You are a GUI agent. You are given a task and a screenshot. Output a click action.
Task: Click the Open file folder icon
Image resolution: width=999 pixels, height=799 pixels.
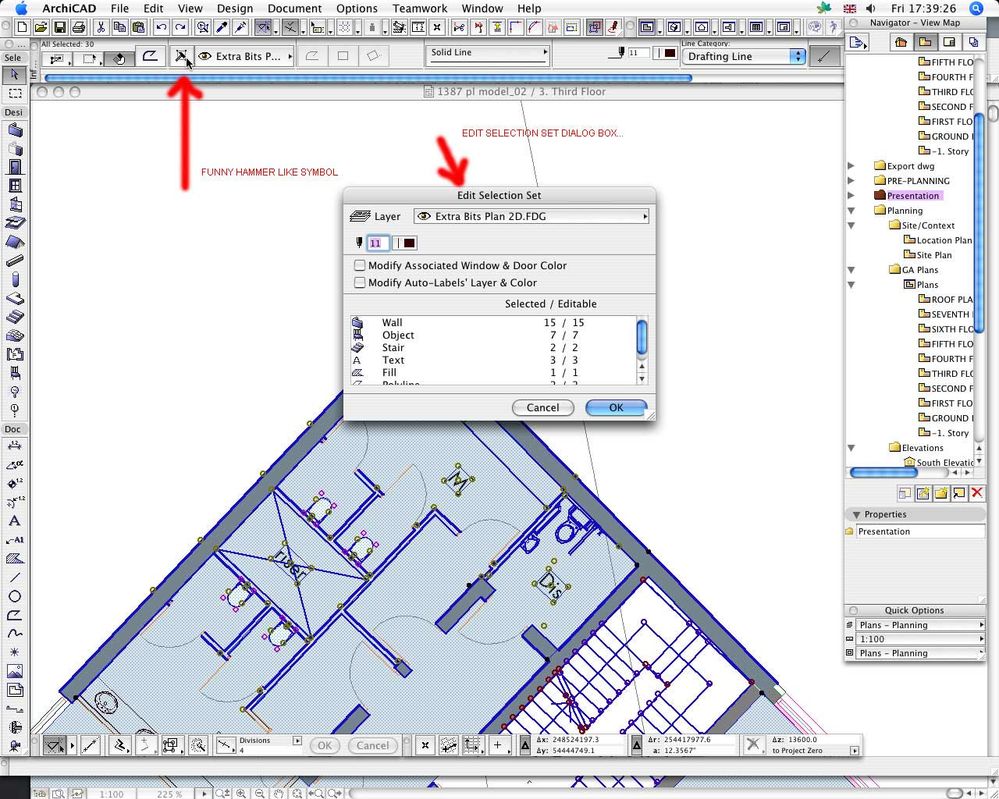click(41, 27)
